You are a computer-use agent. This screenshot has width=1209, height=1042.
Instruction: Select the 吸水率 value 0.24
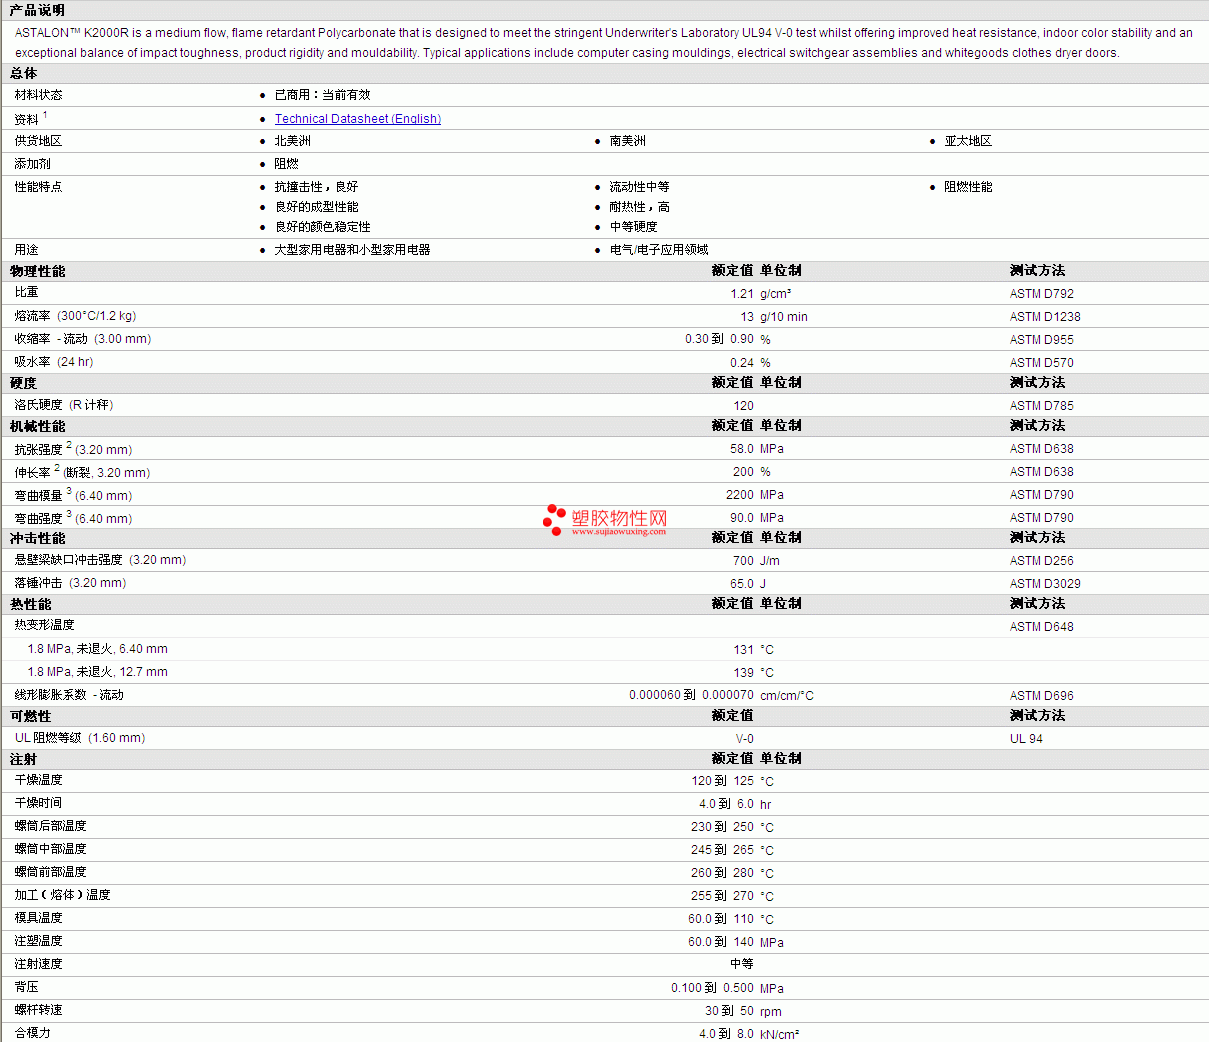click(x=742, y=363)
